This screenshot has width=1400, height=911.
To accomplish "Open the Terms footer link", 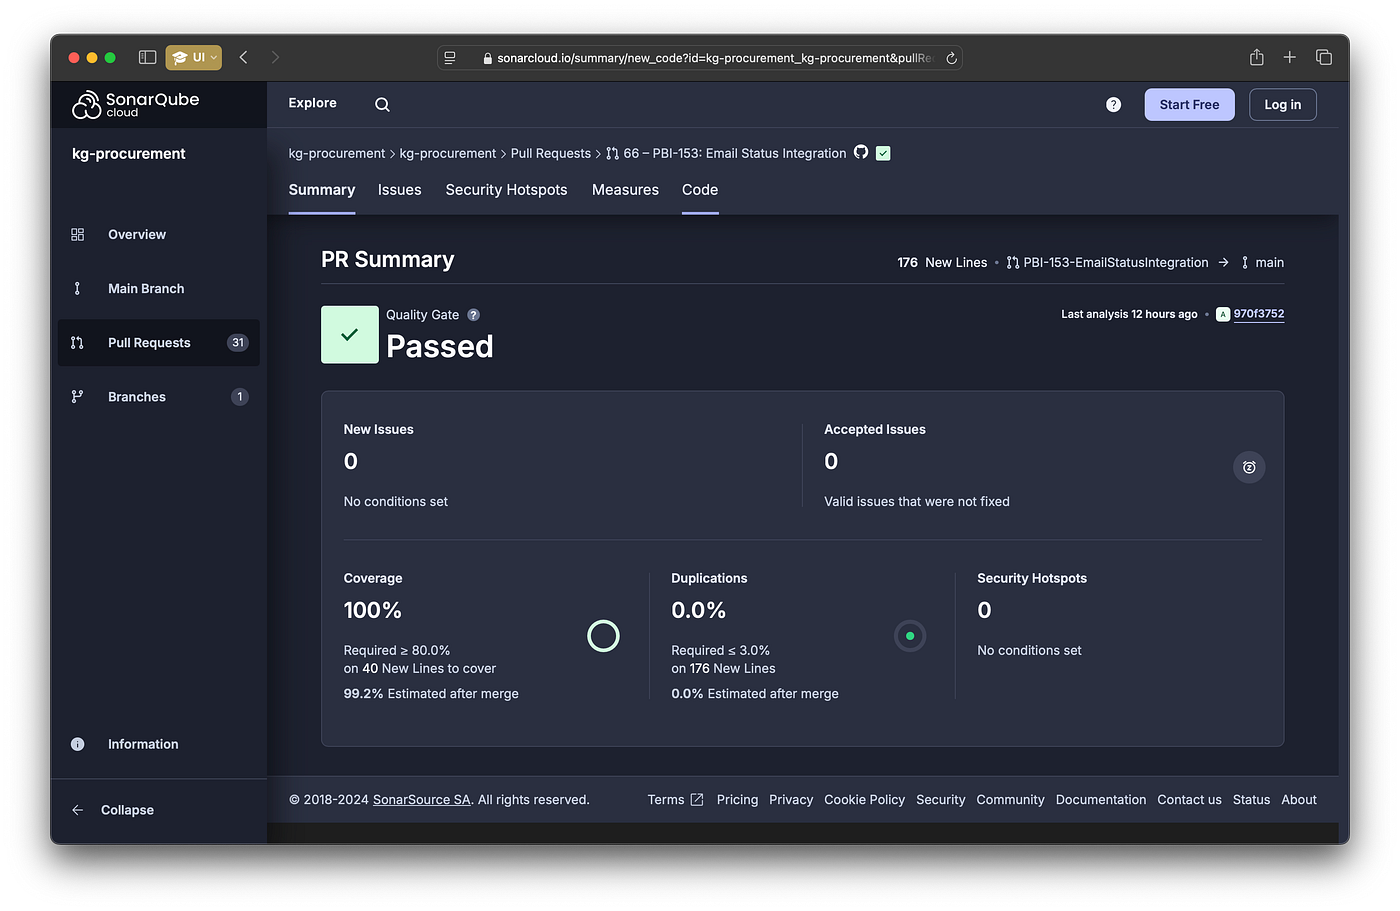I will click(x=675, y=800).
